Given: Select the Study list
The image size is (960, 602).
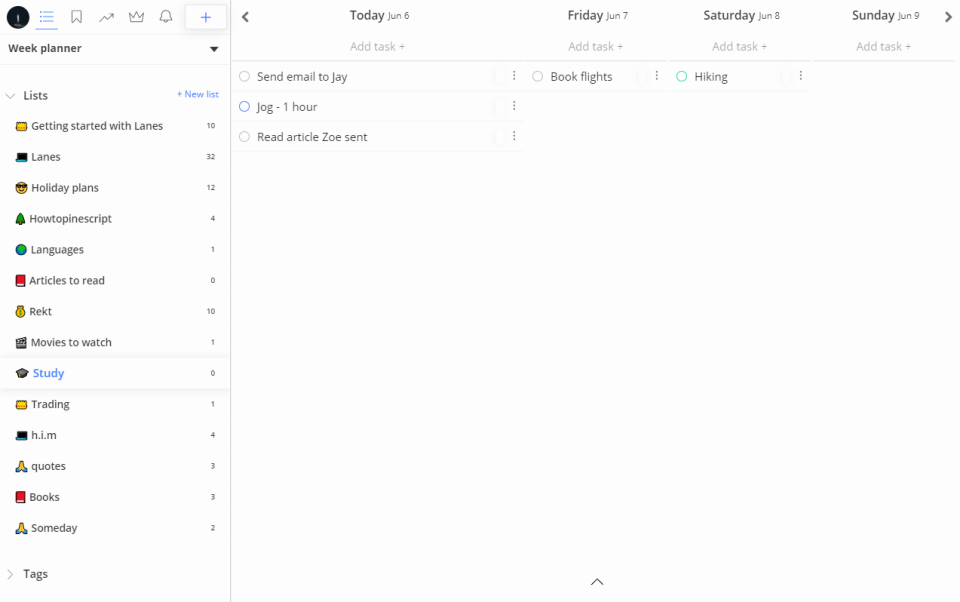Looking at the screenshot, I should [115, 373].
